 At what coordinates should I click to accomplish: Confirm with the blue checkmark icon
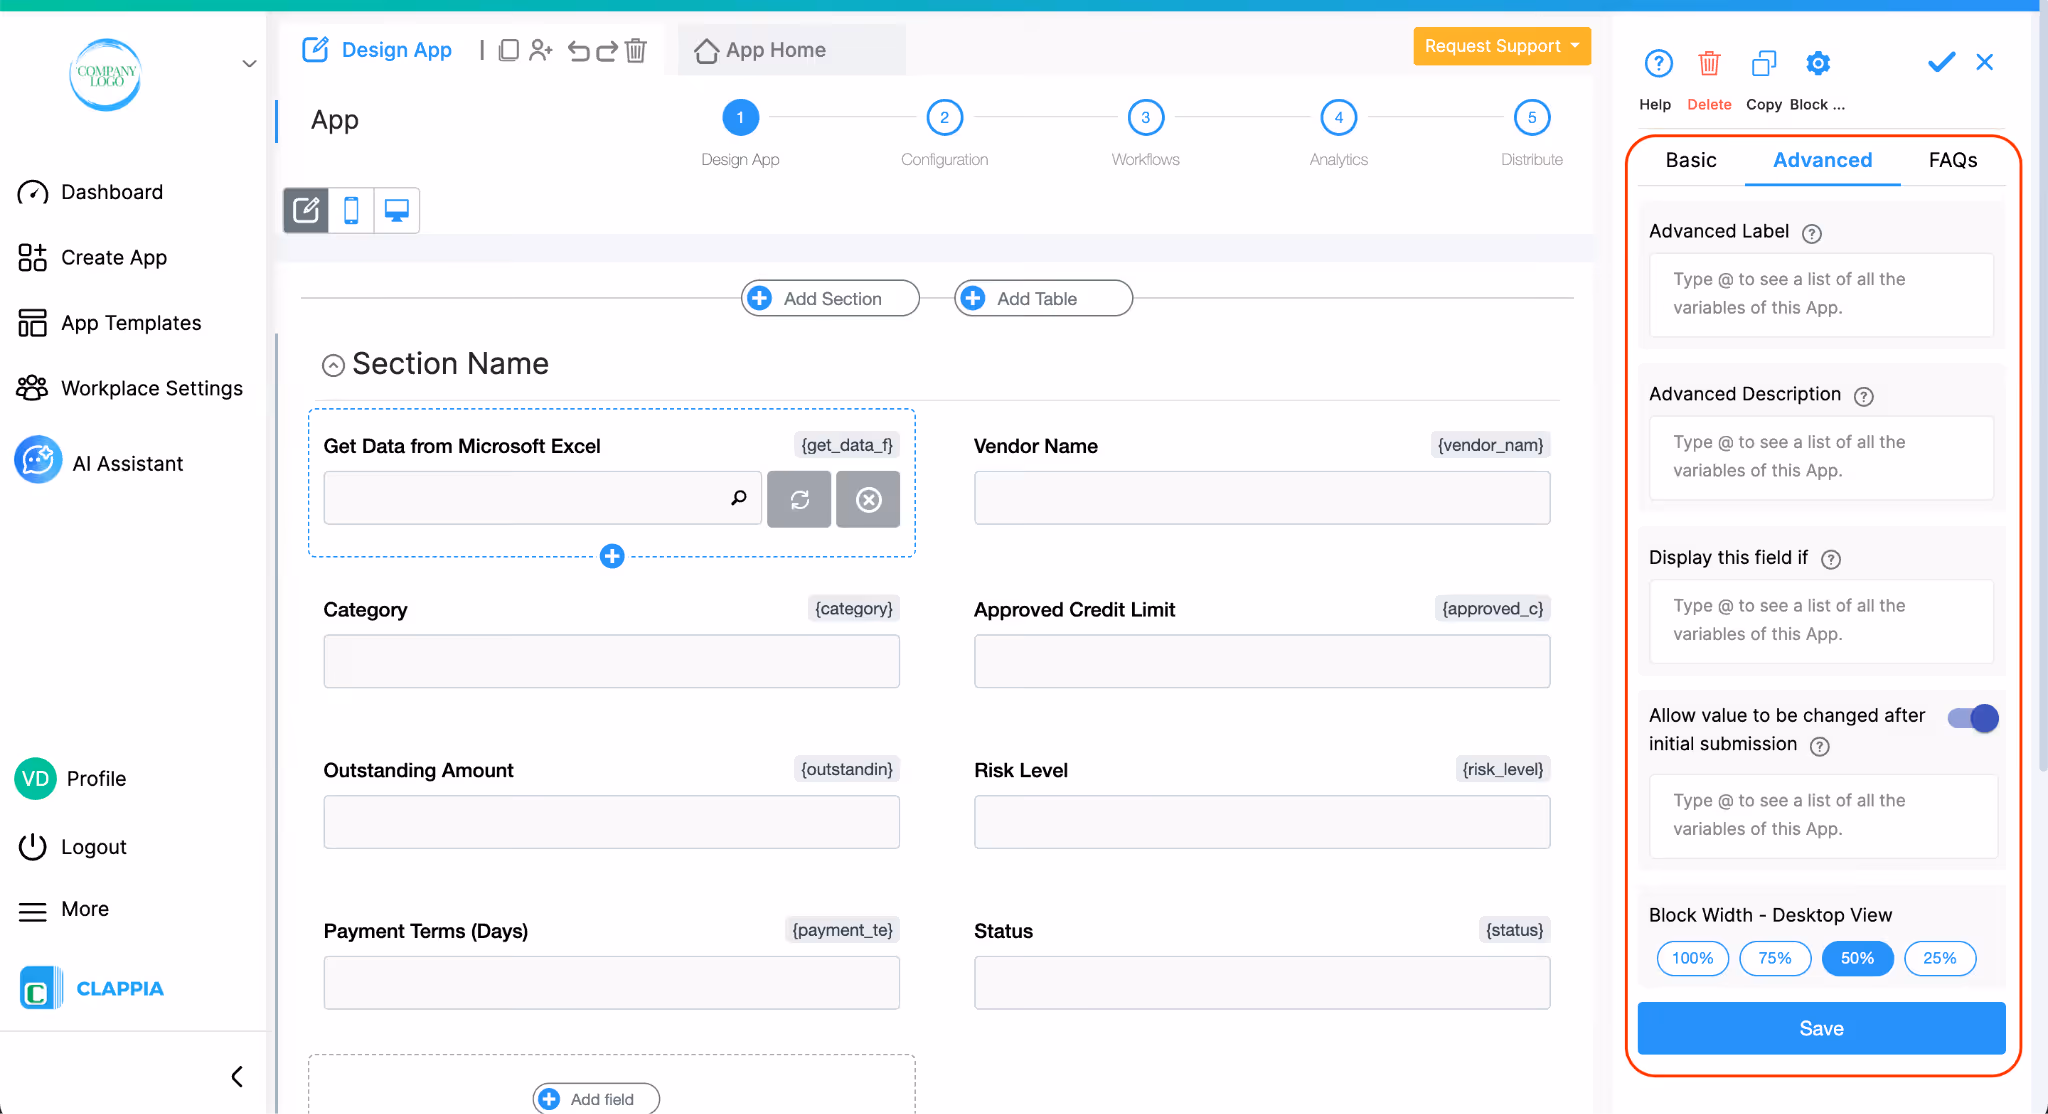click(1941, 62)
